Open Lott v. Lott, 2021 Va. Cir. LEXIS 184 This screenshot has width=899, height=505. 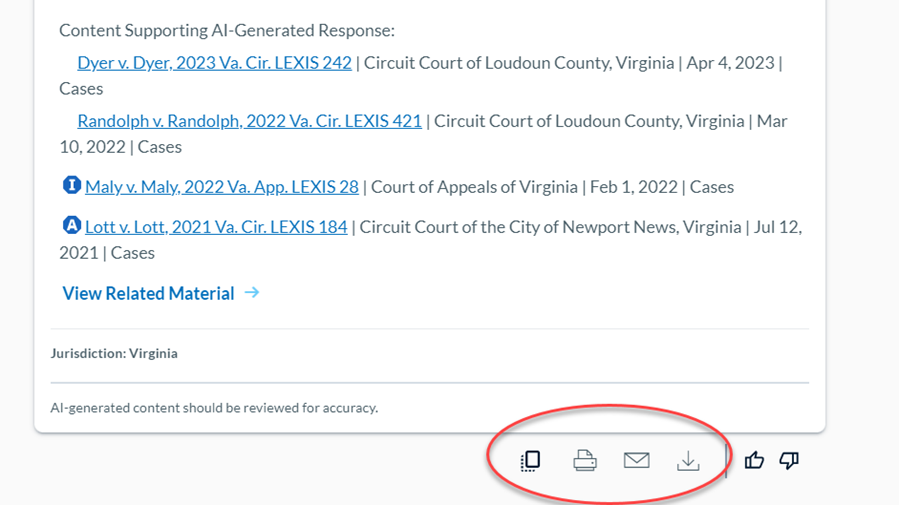(216, 227)
